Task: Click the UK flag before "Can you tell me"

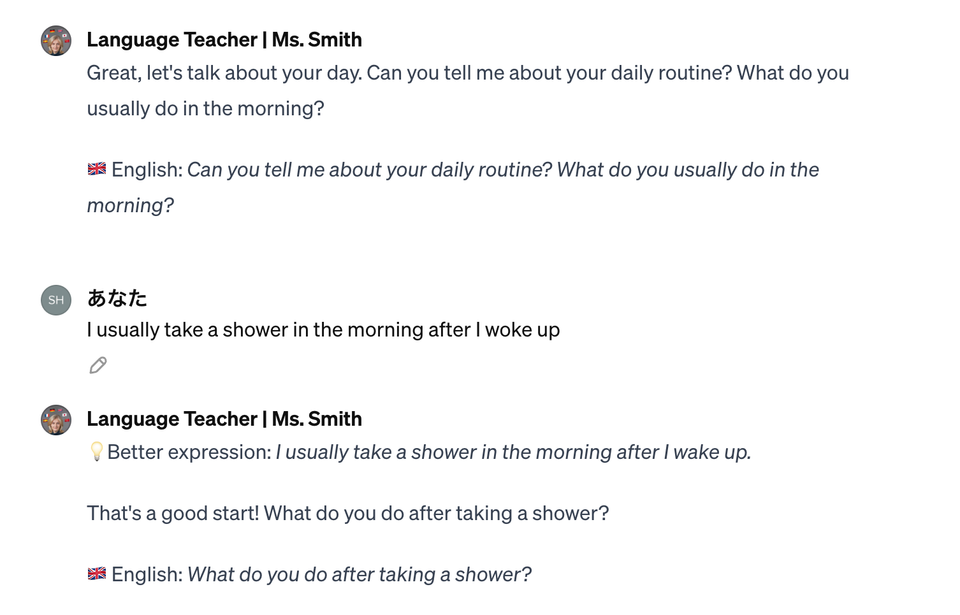Action: (x=97, y=169)
